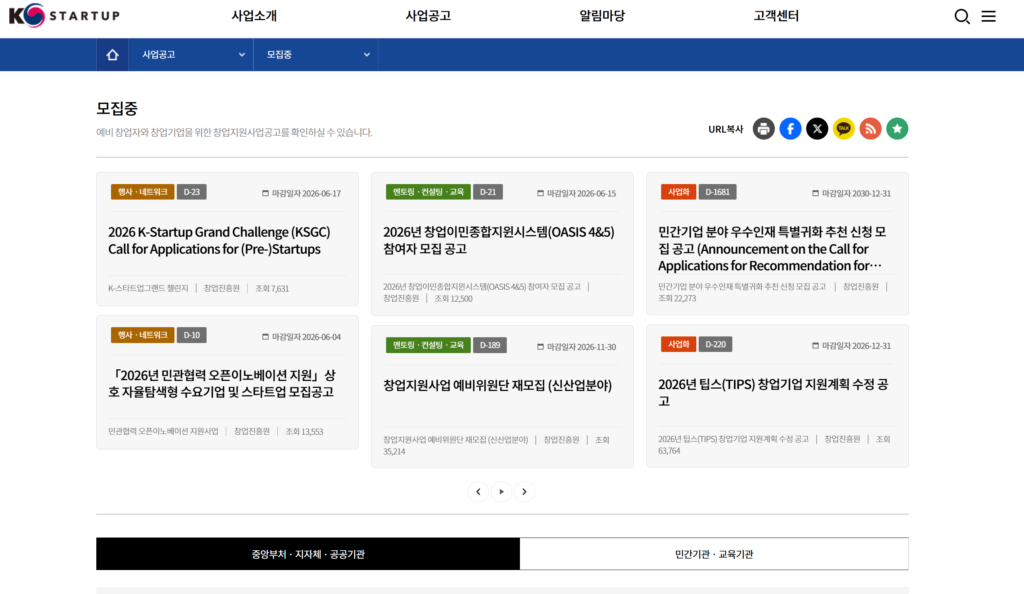
Task: Share on Facebook icon
Action: click(x=790, y=129)
